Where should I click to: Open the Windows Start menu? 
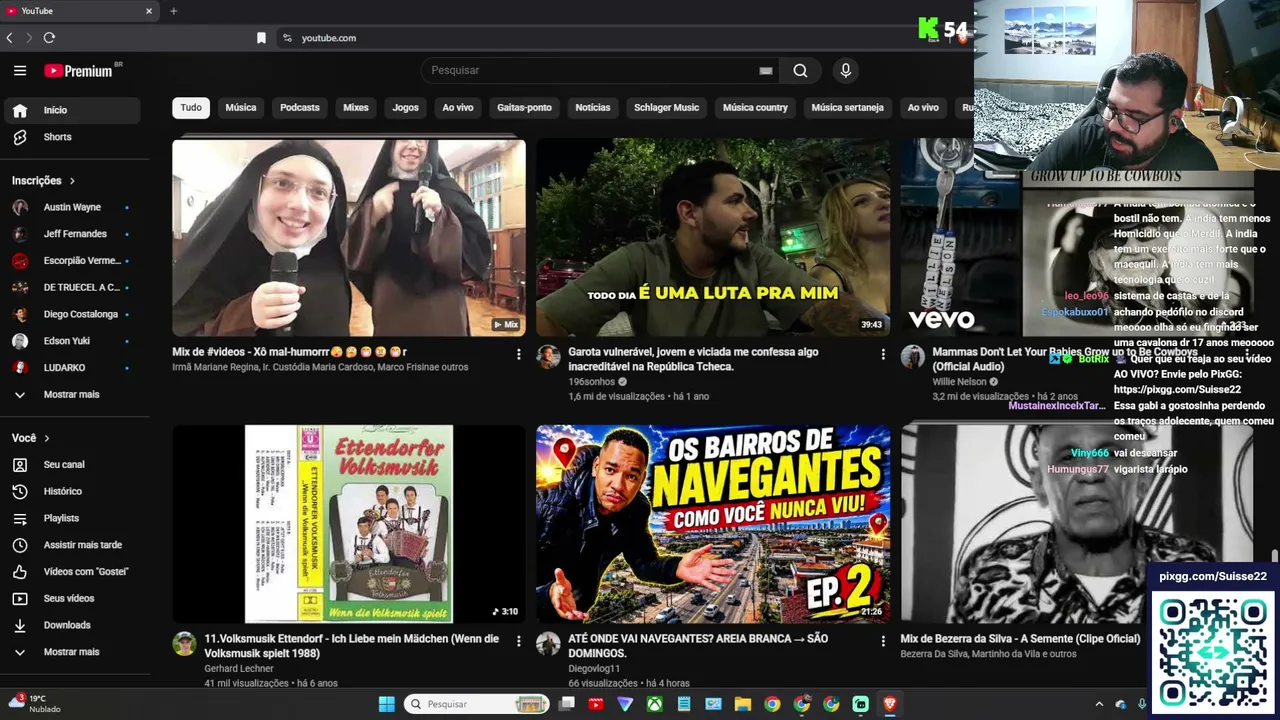[x=386, y=704]
